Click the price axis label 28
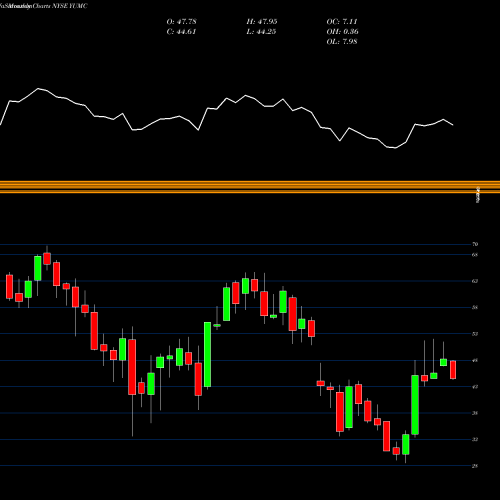This screenshot has width=500, height=500. [x=475, y=466]
